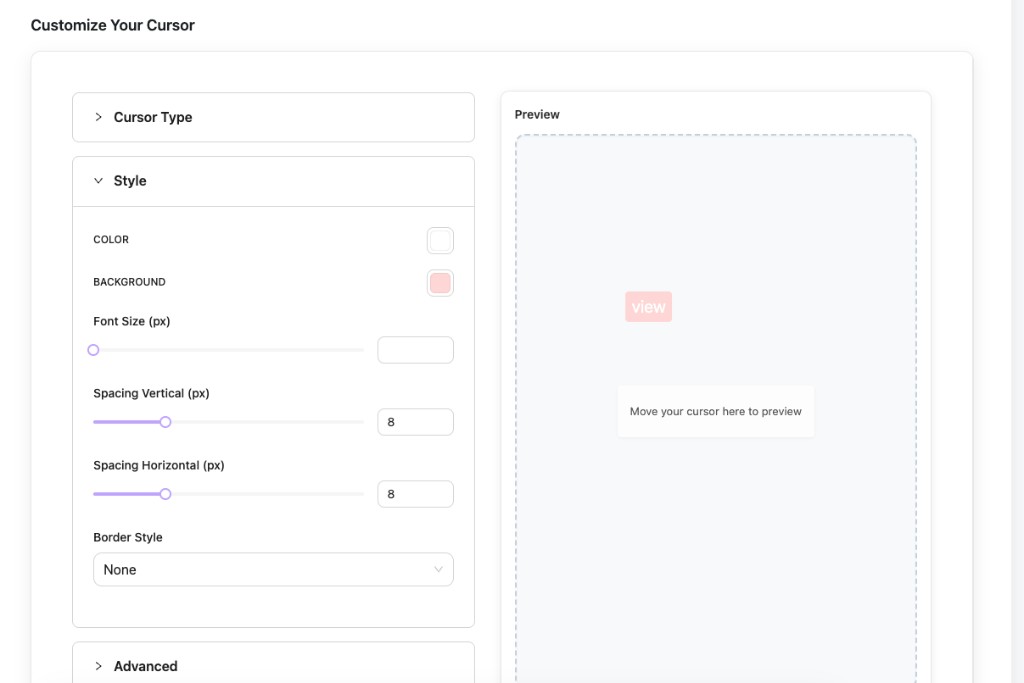Click the 'BACKGROUND' label text

(x=129, y=282)
